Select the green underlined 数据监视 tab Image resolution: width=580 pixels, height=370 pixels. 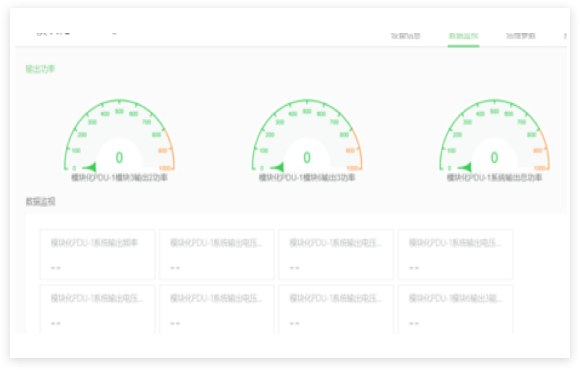pyautogui.click(x=463, y=36)
